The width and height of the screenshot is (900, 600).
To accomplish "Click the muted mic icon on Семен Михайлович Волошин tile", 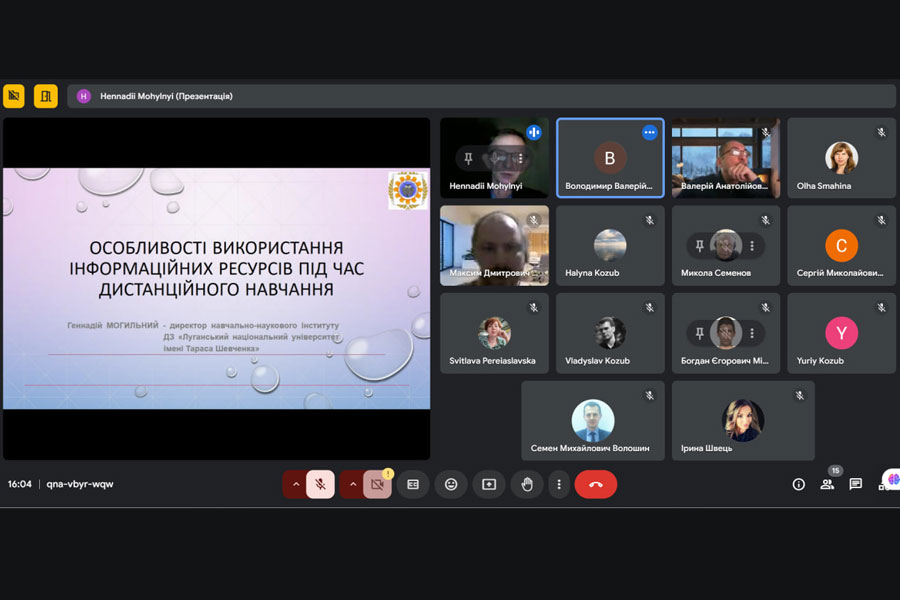I will click(649, 395).
